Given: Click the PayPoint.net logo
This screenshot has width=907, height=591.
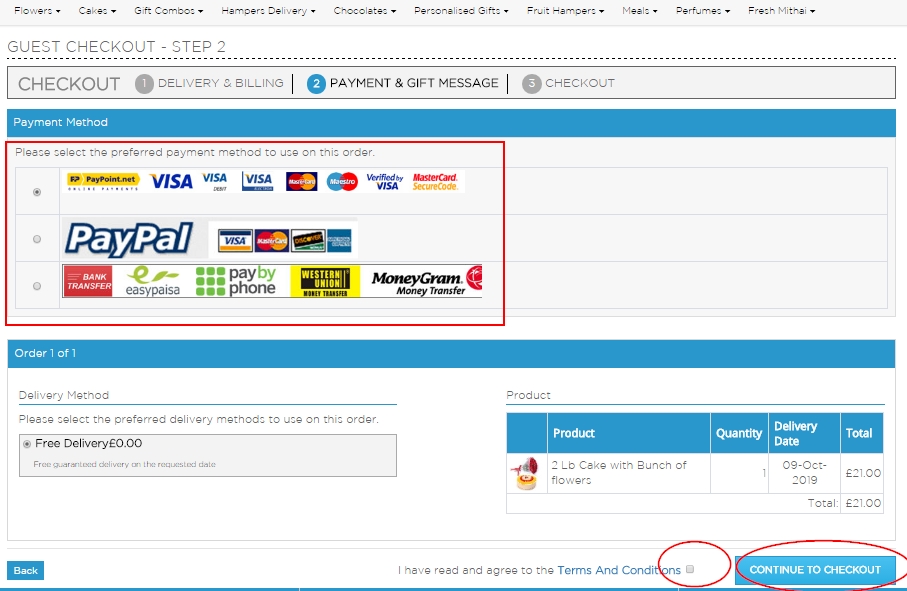Looking at the screenshot, I should click(x=102, y=182).
